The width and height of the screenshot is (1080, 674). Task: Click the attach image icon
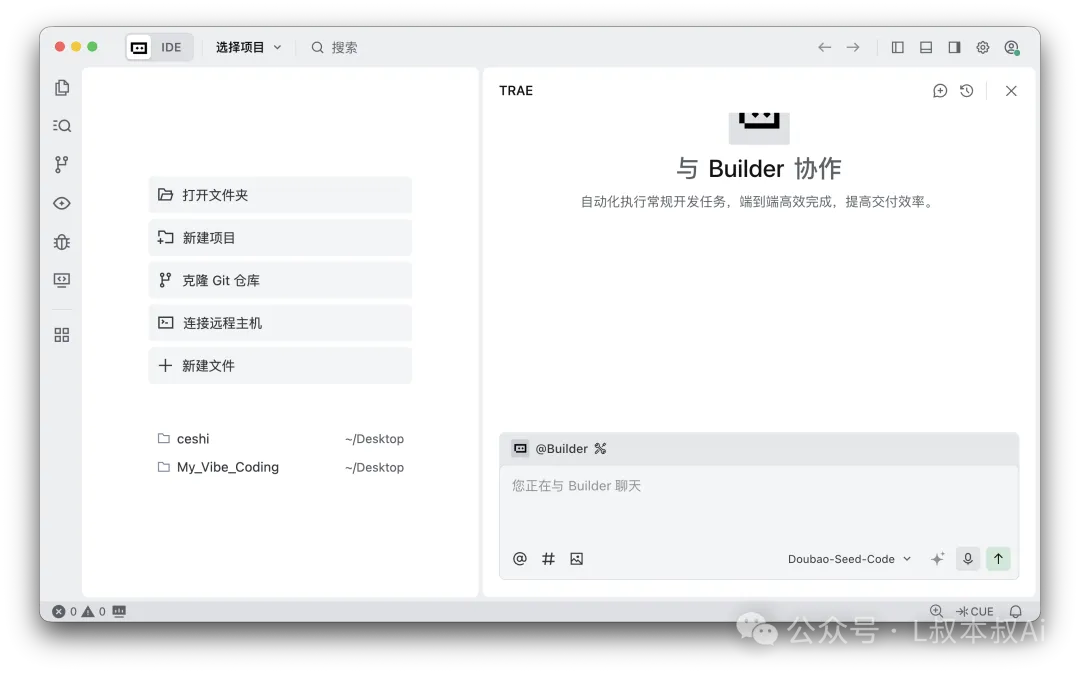point(577,559)
